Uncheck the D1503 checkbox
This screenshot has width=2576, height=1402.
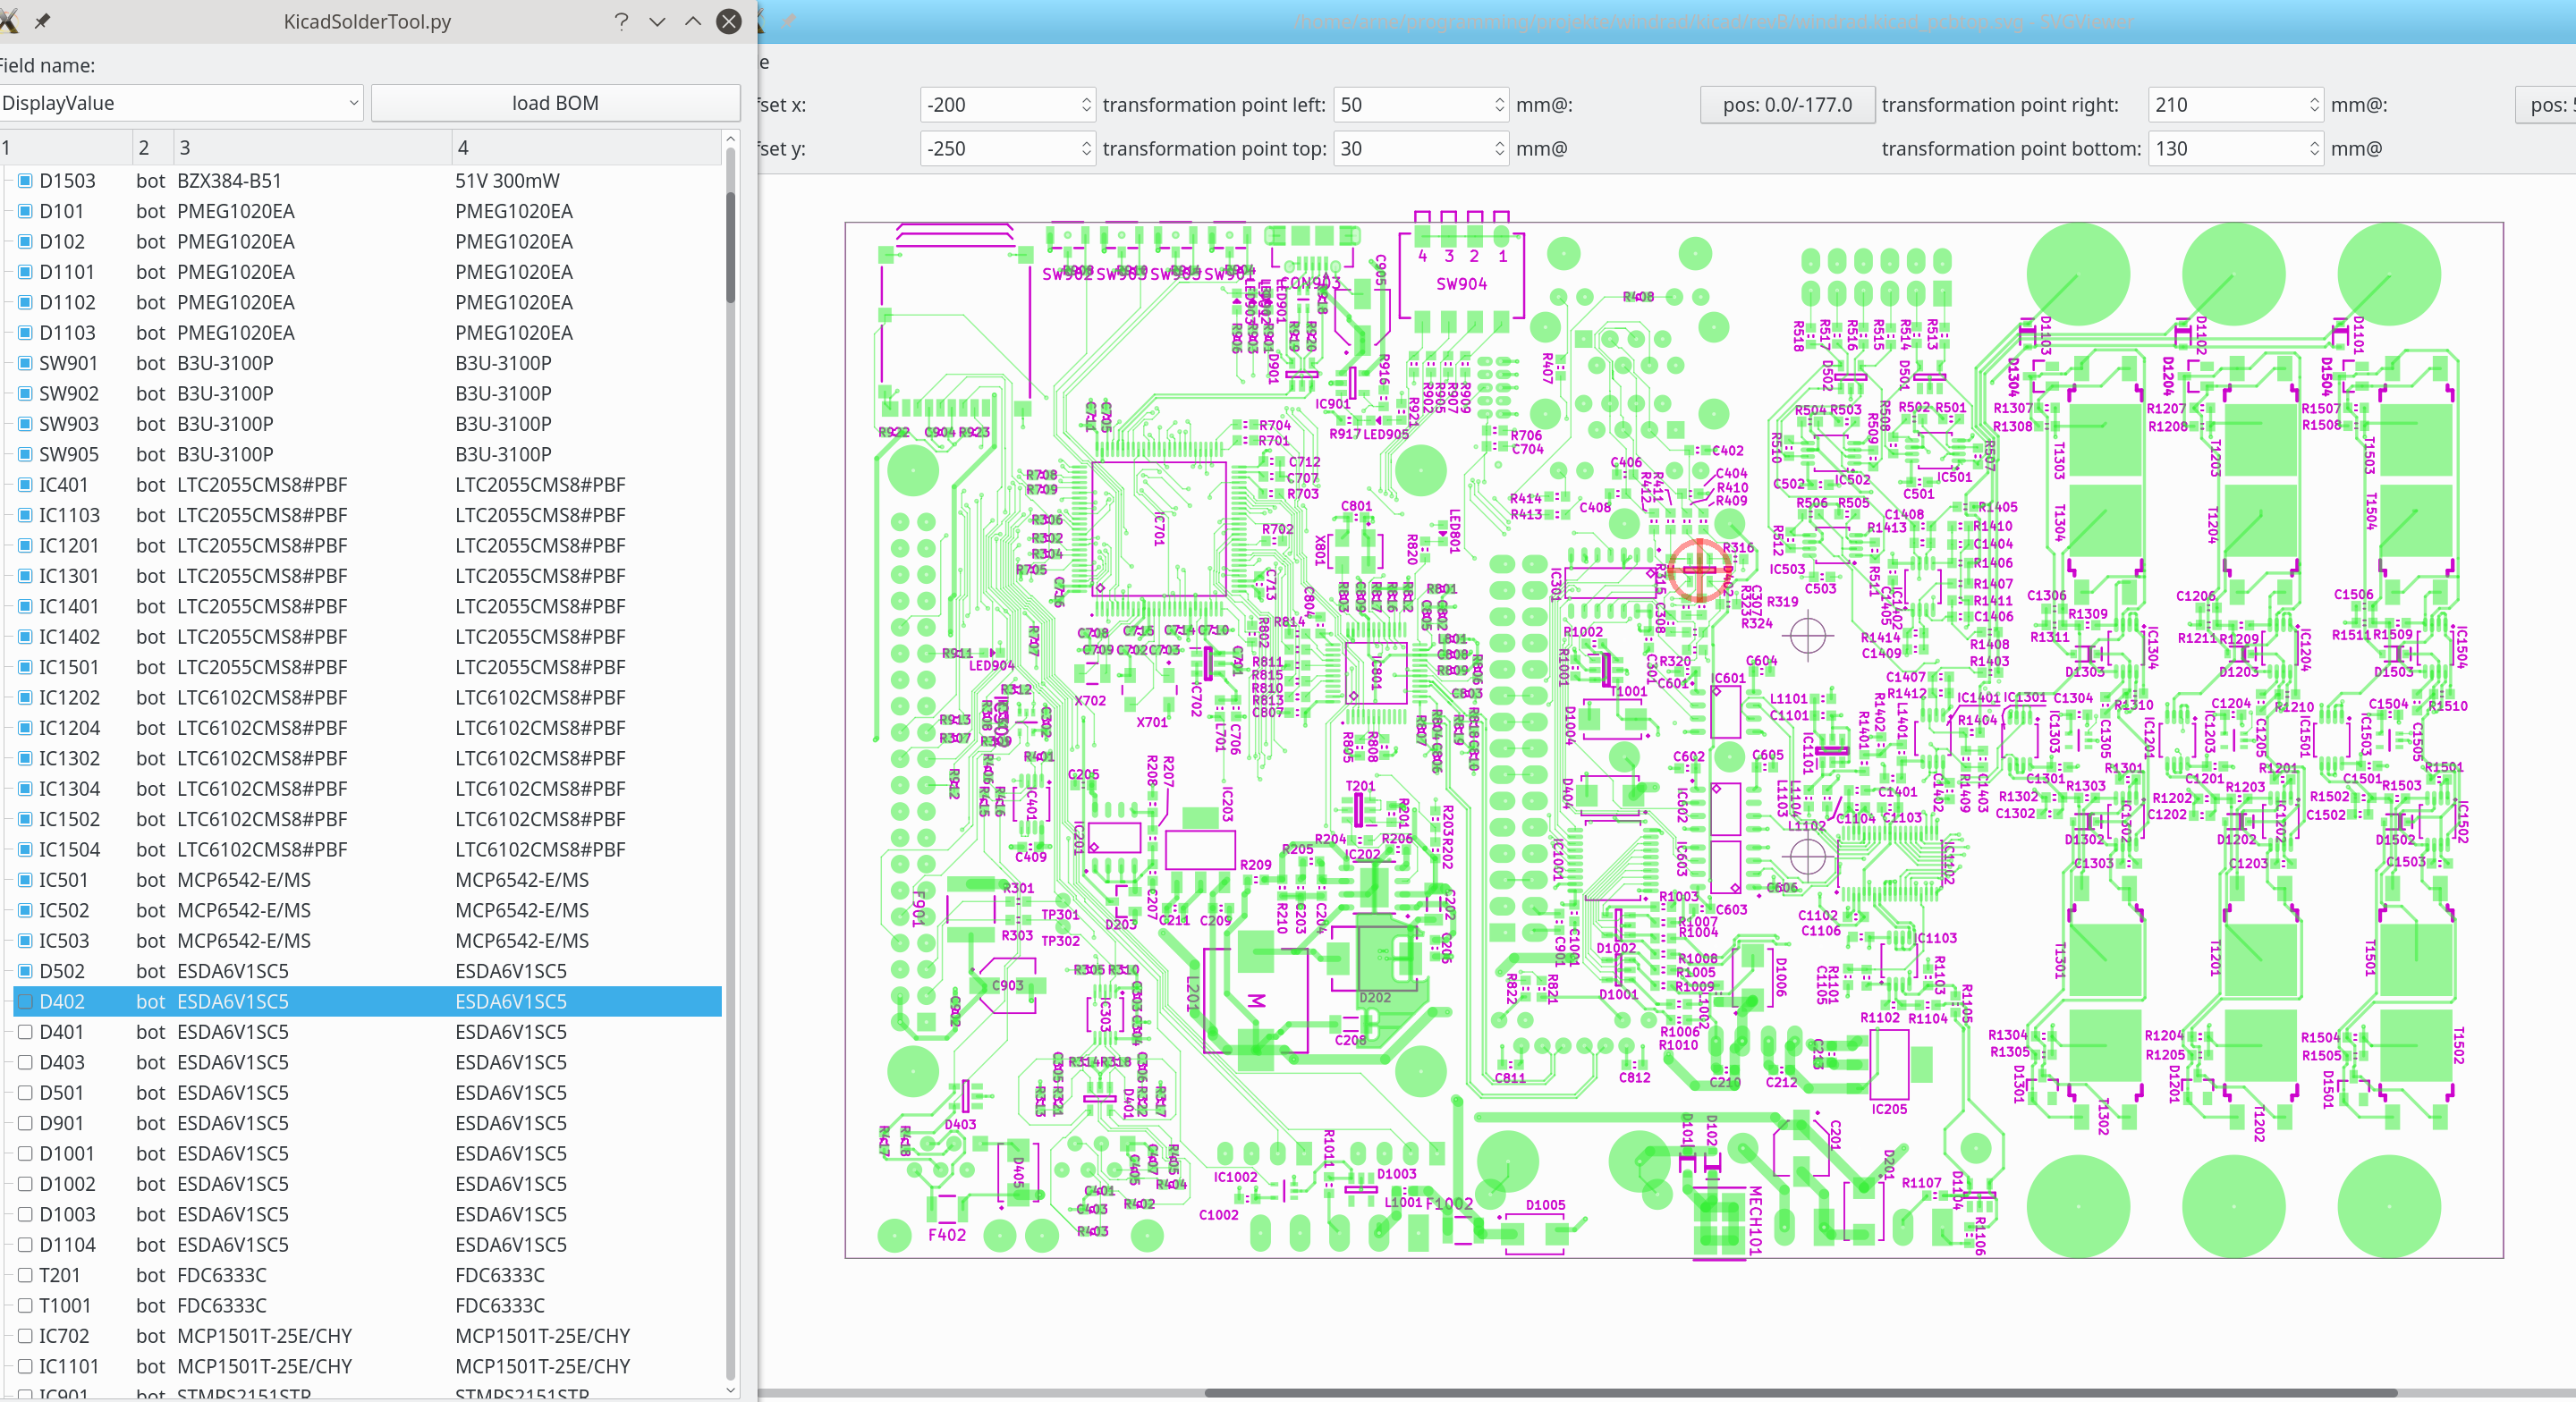coord(26,181)
